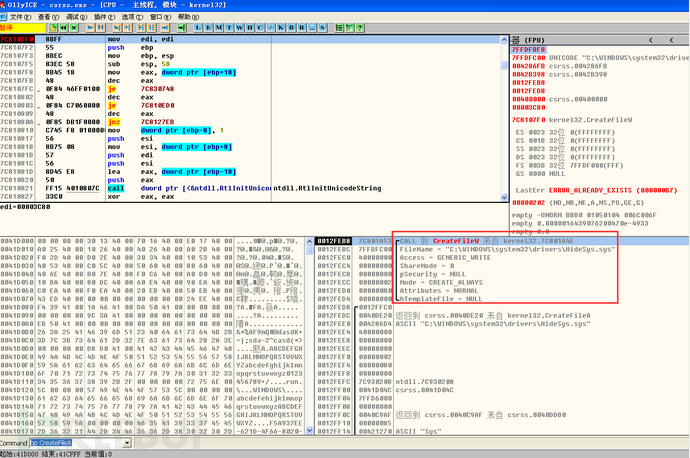The width and height of the screenshot is (690, 458).
Task: Open the 帮助 (Help) menu
Action: click(188, 17)
